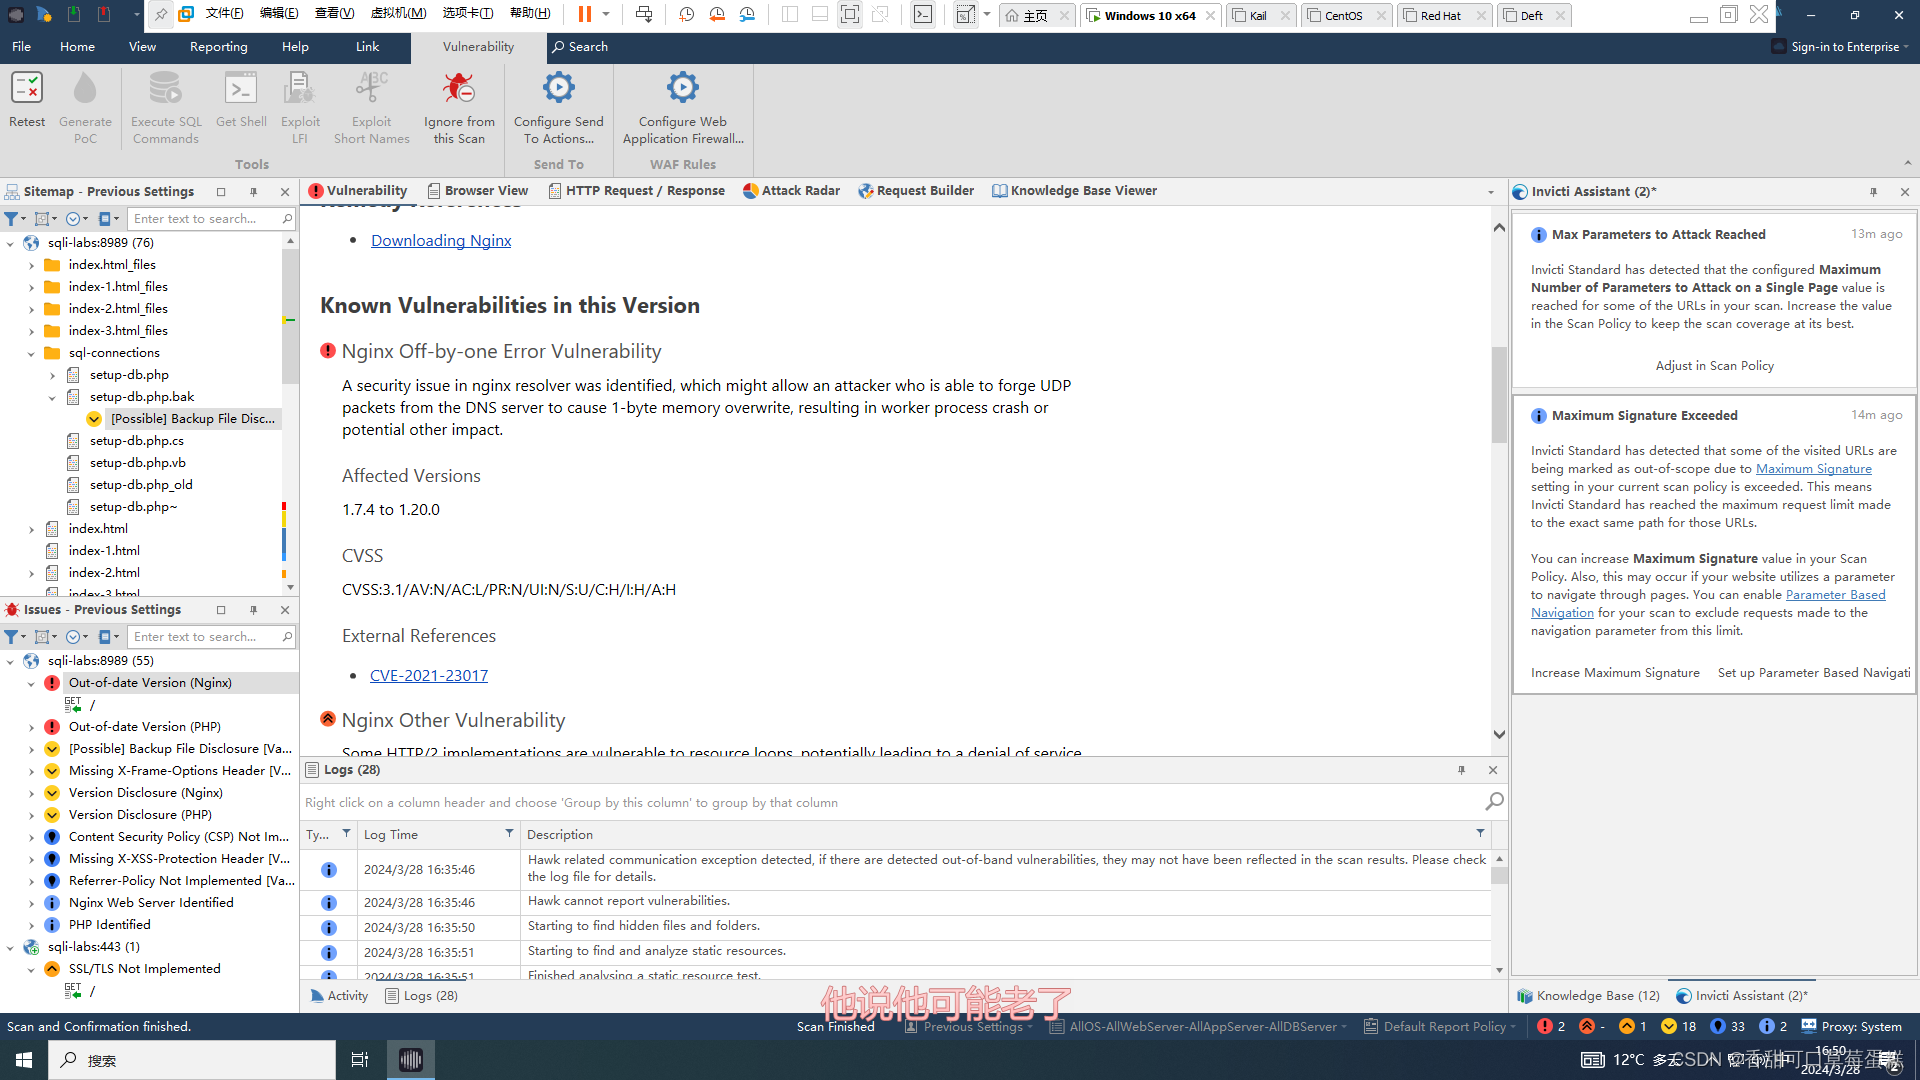The image size is (1920, 1080).
Task: Open Configure Send To Actions
Action: (x=558, y=90)
